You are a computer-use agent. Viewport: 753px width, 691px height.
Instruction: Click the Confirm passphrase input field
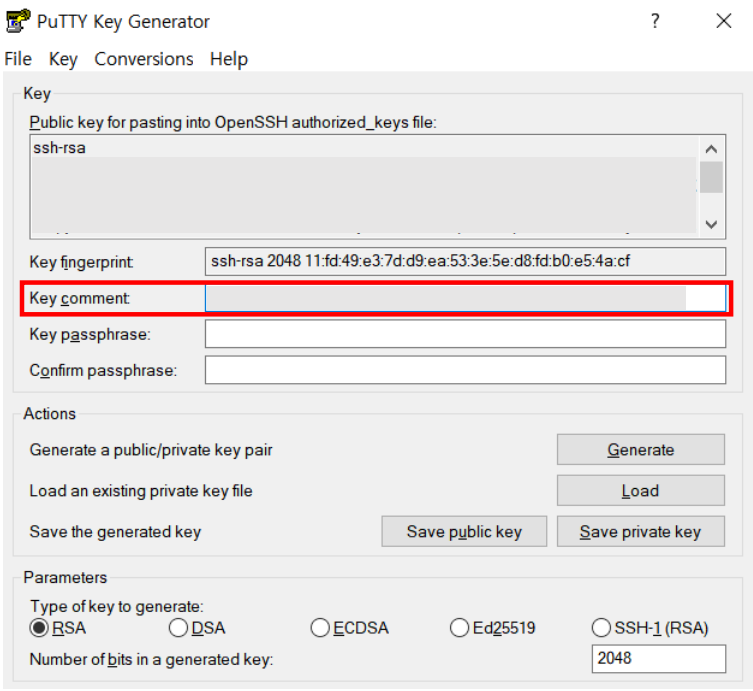[465, 370]
